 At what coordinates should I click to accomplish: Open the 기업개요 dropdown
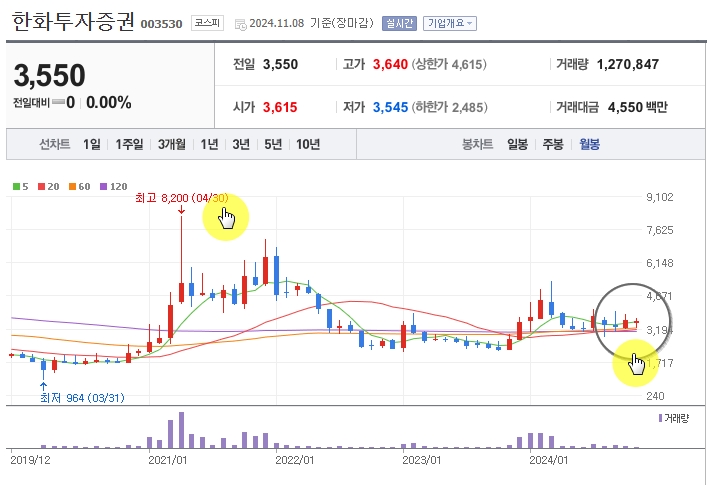tap(450, 23)
